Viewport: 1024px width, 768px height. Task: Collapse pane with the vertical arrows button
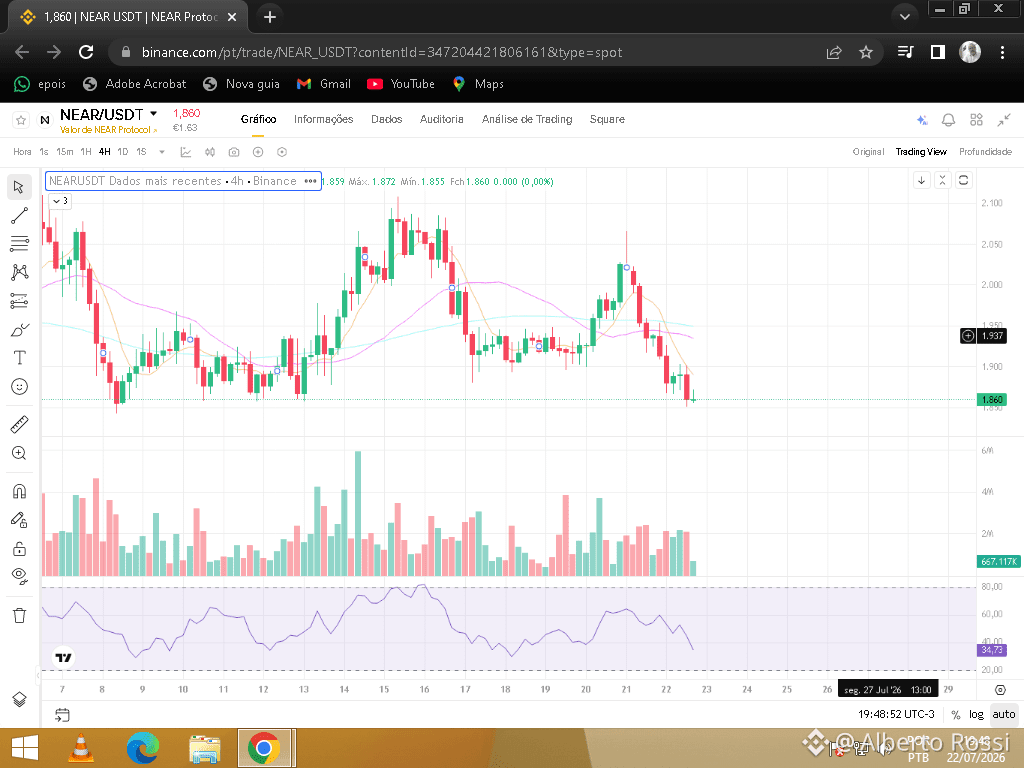(942, 180)
